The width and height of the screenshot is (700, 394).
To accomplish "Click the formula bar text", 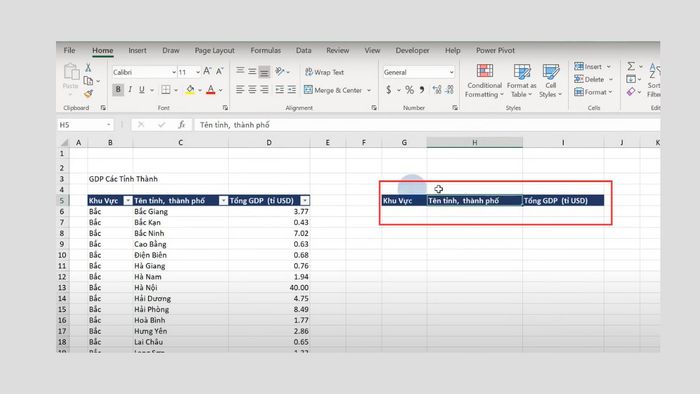I will [234, 125].
